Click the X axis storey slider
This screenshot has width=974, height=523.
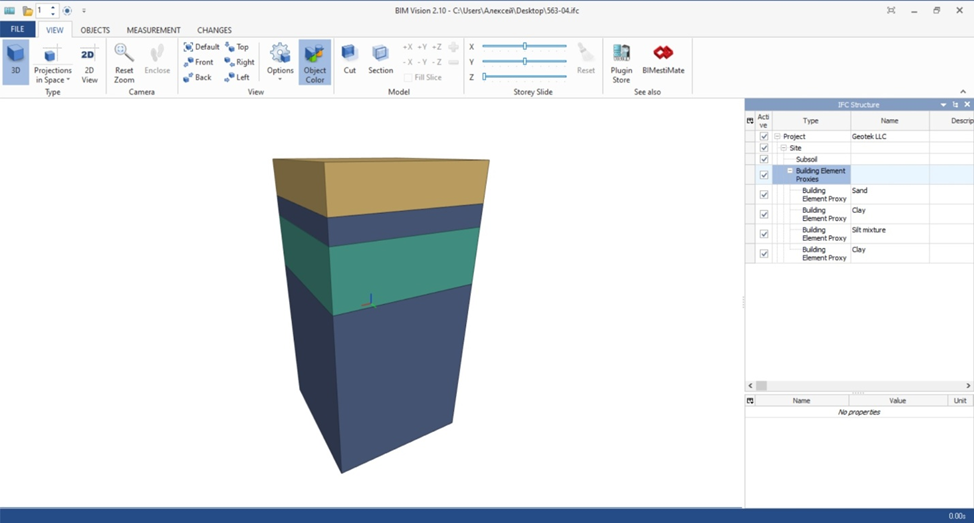tap(525, 46)
